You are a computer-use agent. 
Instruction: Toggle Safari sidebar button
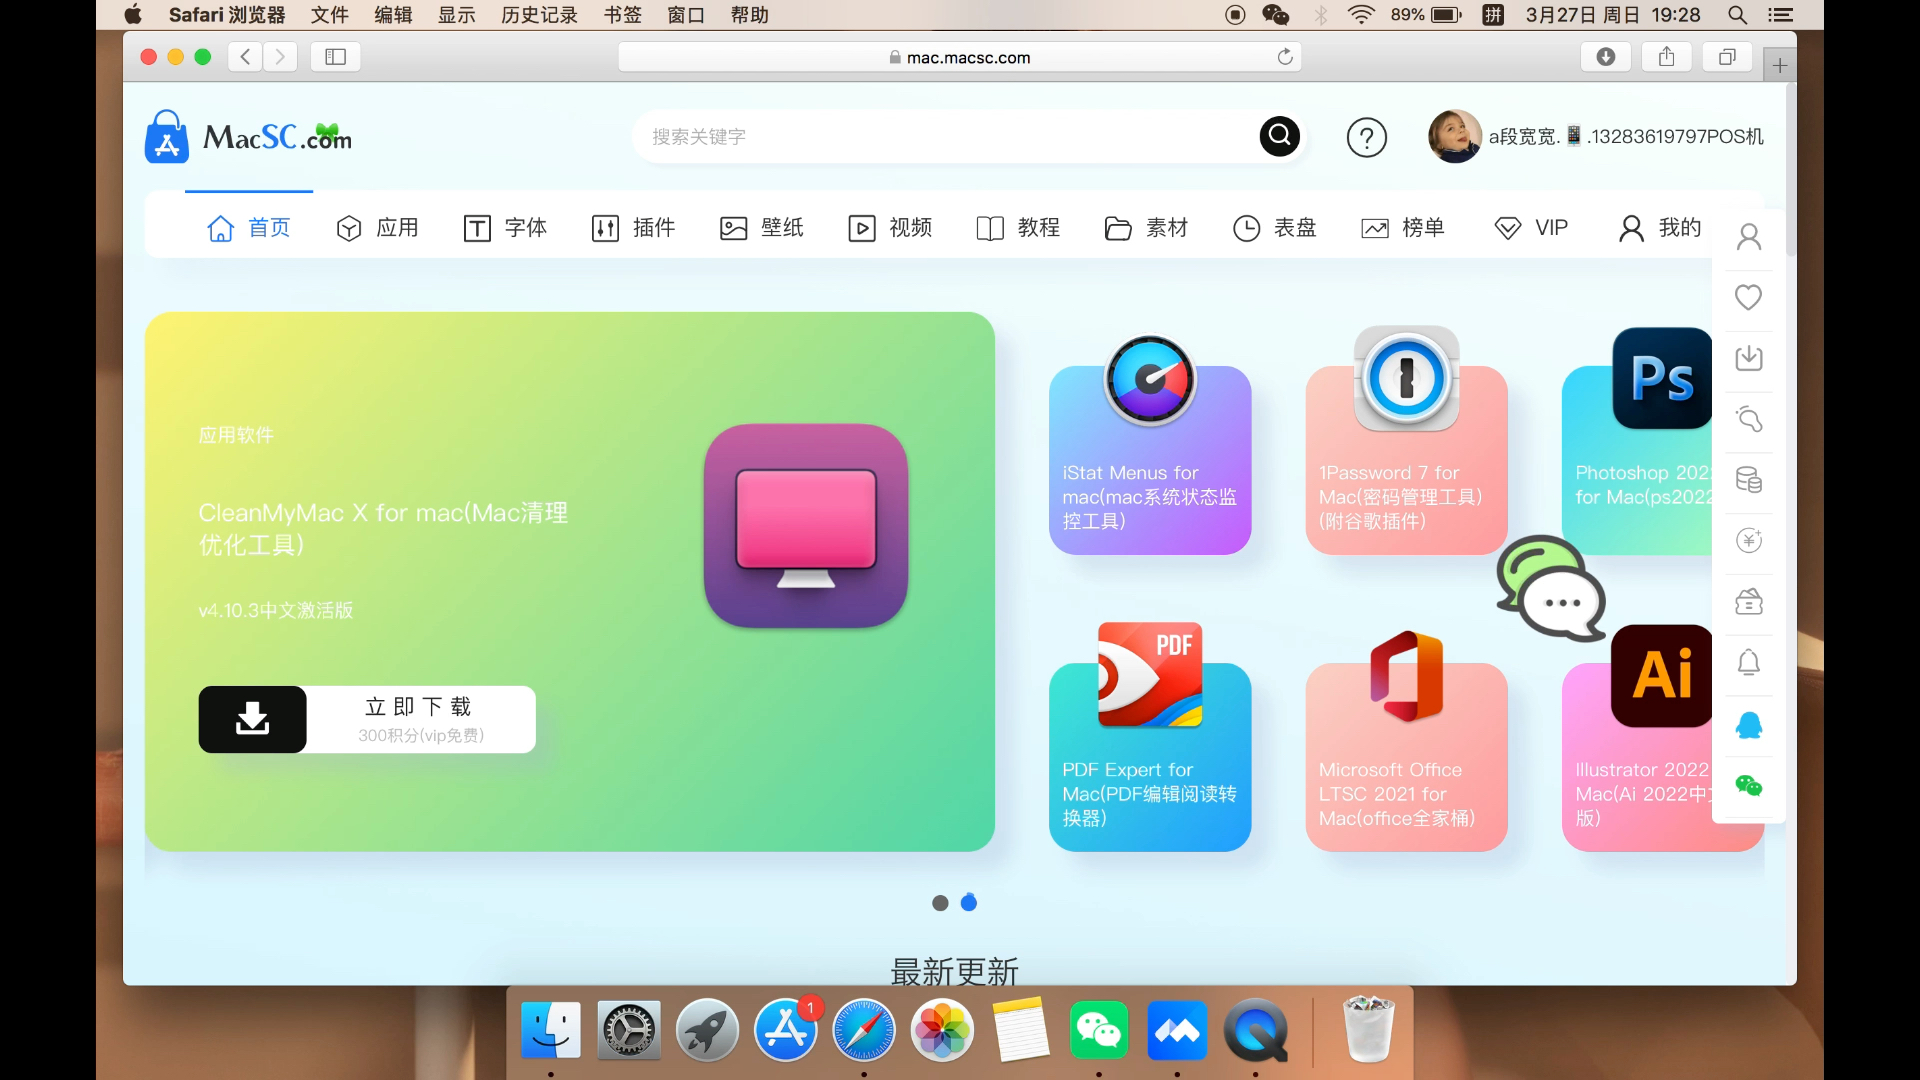pos(335,57)
